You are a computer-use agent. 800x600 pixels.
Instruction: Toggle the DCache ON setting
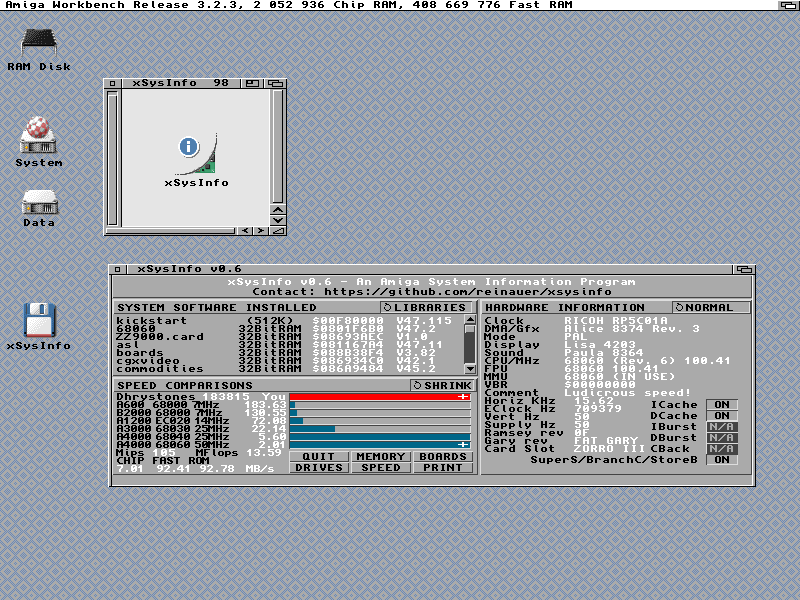coord(721,416)
